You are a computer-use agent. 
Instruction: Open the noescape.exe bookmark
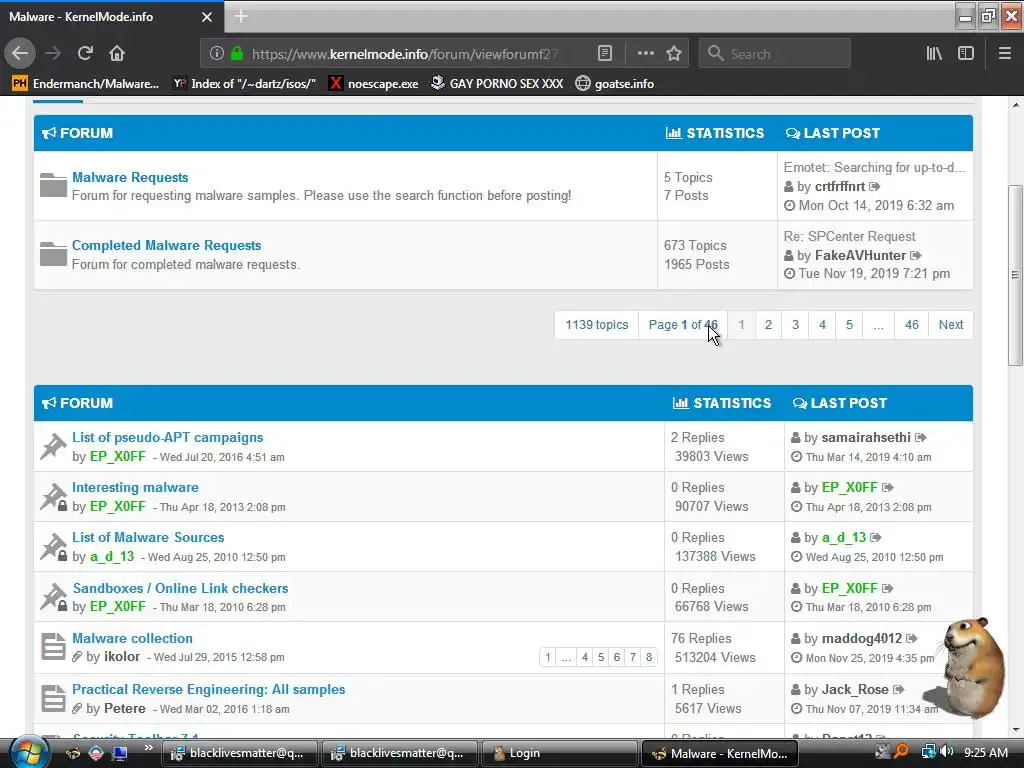click(x=374, y=84)
